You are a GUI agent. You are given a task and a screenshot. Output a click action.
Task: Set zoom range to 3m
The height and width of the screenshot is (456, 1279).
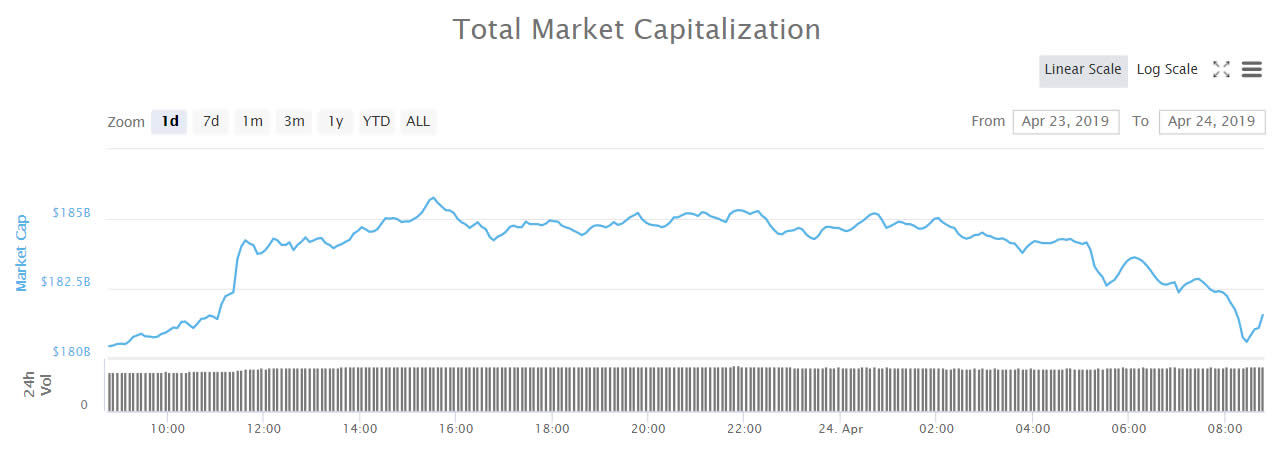(294, 122)
